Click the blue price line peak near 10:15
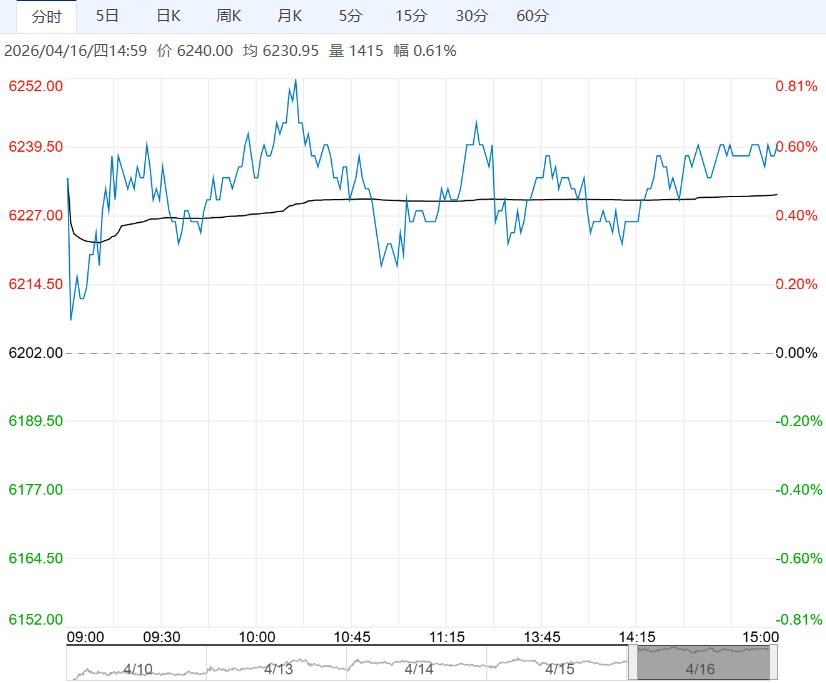Viewport: 826px width, 683px height. 295,80
